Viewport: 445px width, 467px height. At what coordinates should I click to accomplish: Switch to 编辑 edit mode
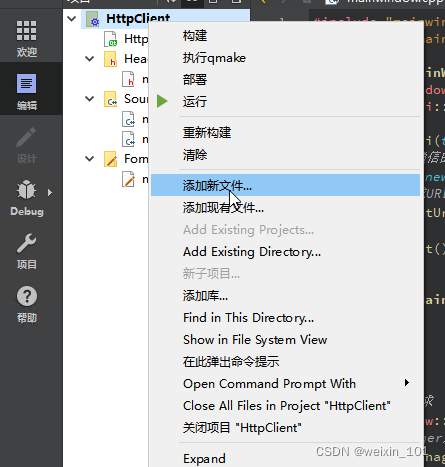(x=27, y=91)
